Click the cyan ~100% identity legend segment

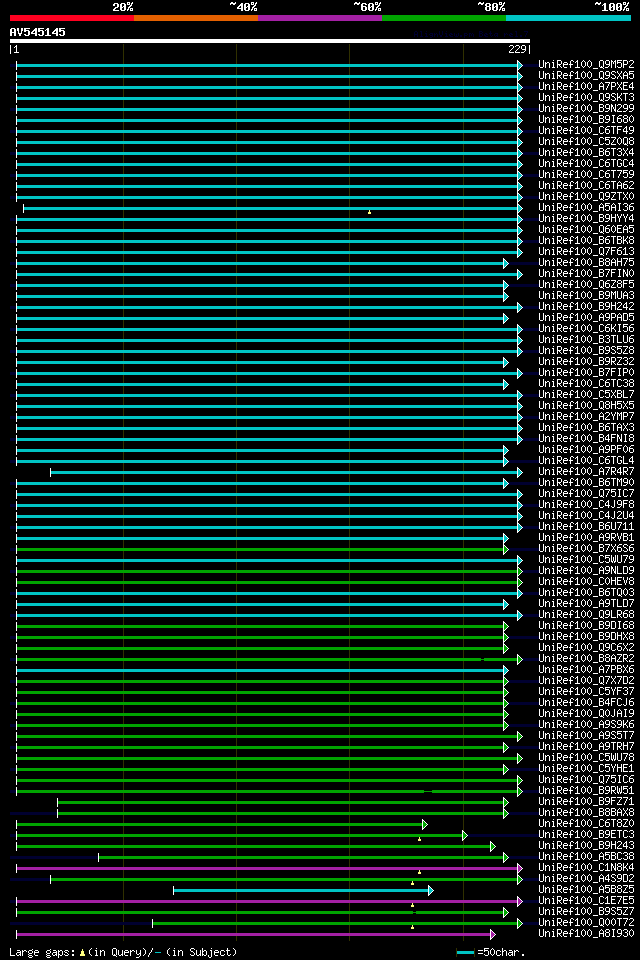click(568, 18)
